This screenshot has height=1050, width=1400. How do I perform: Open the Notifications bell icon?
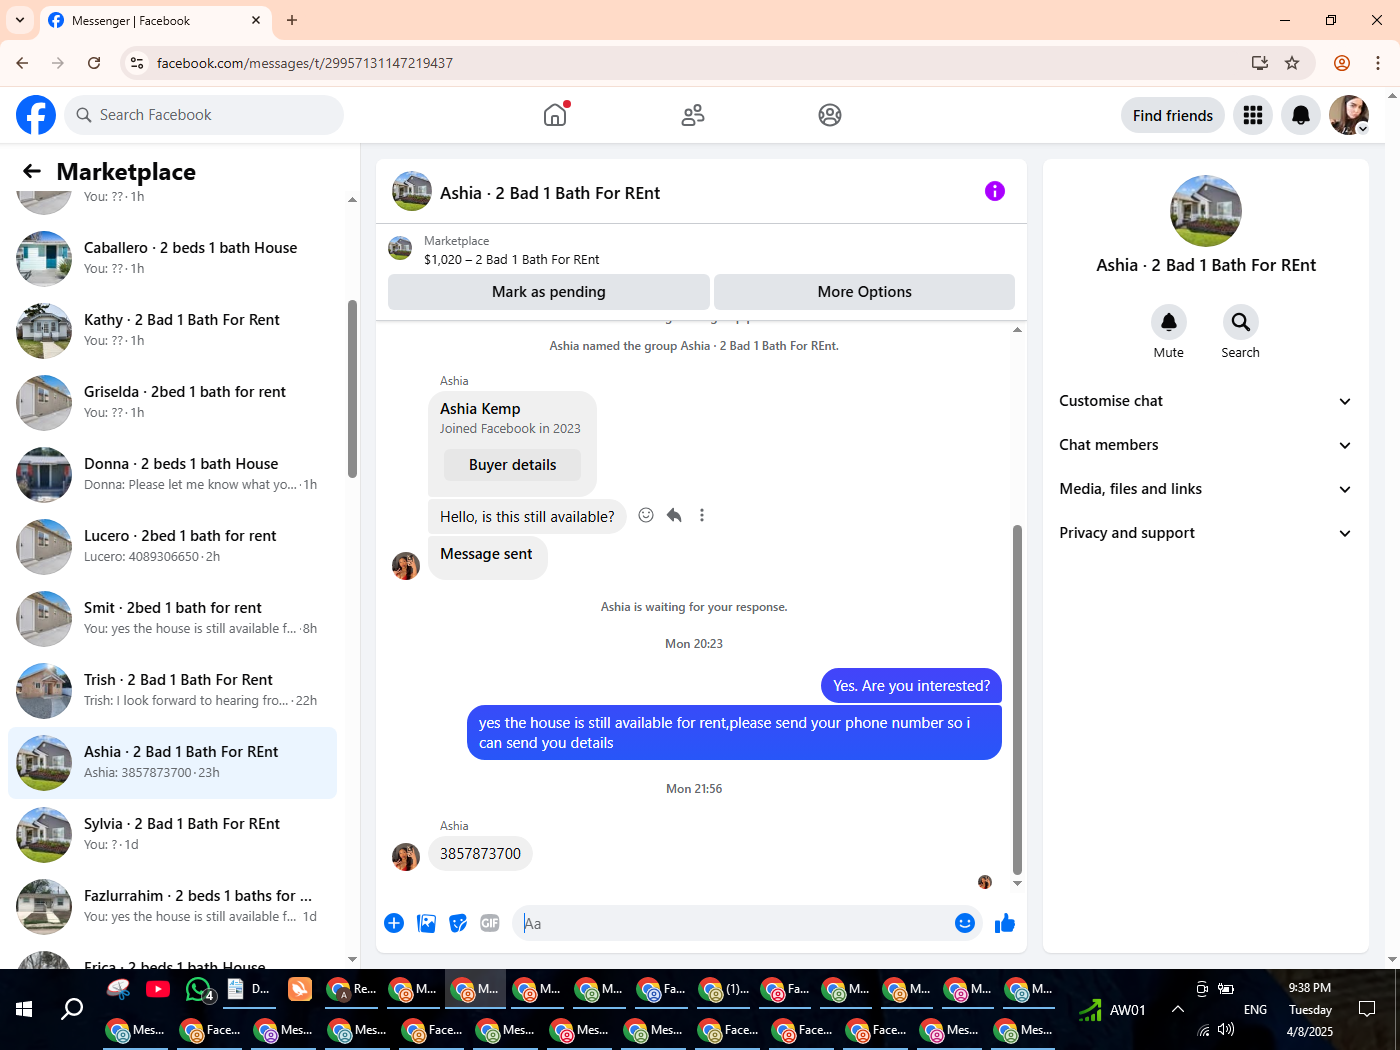[x=1301, y=115]
